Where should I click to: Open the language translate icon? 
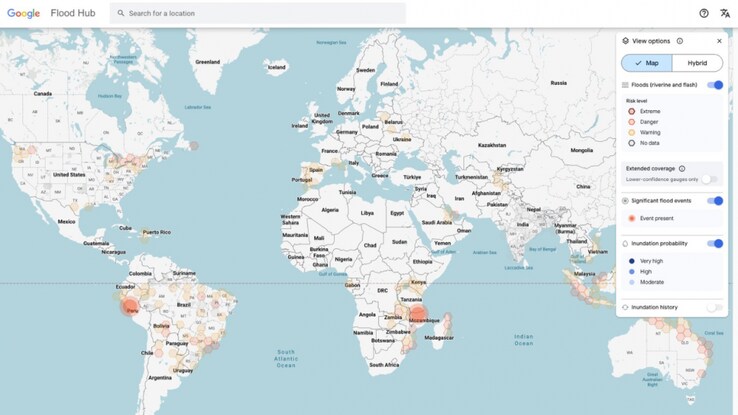pyautogui.click(x=725, y=13)
